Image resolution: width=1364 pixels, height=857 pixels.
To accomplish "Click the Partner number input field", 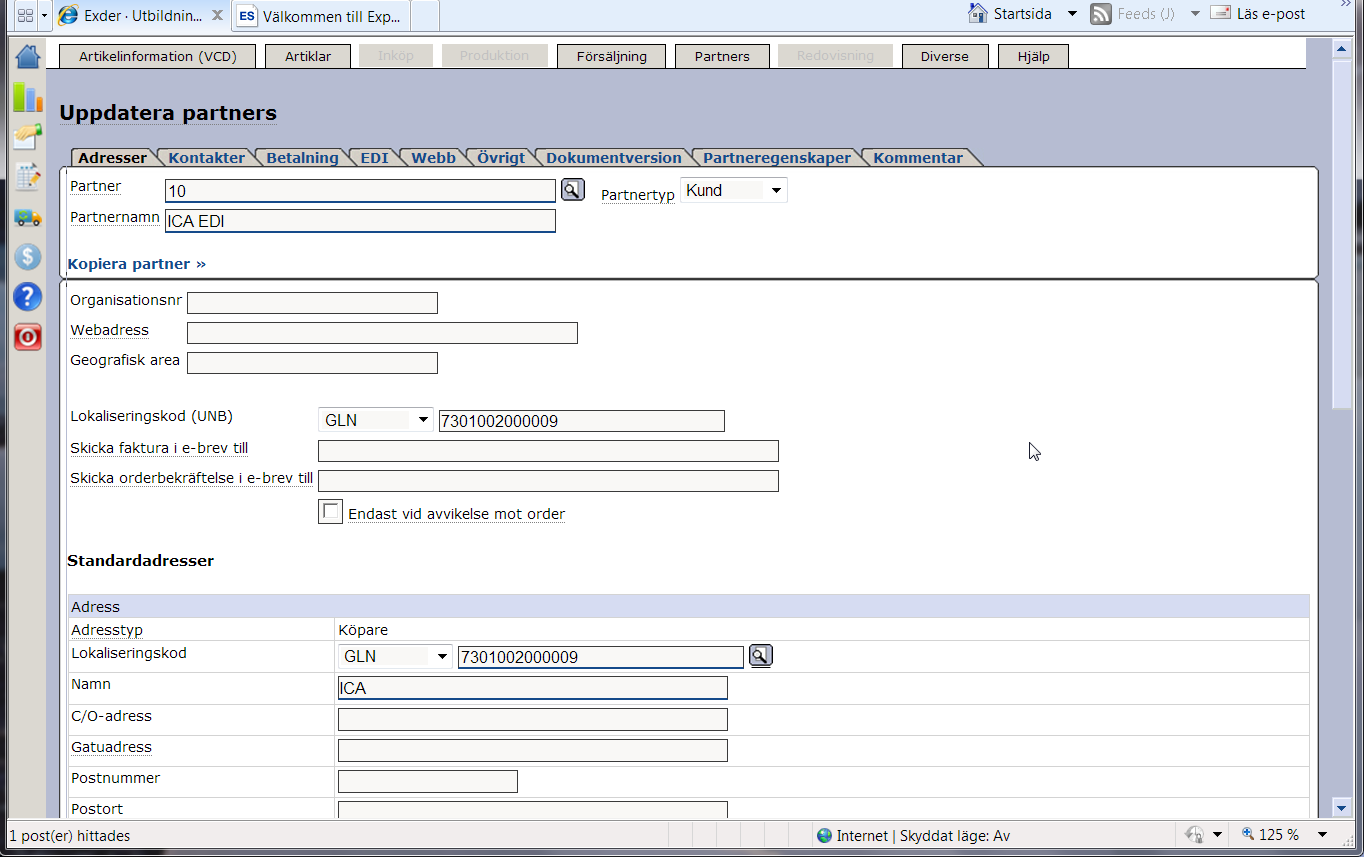I will click(360, 191).
